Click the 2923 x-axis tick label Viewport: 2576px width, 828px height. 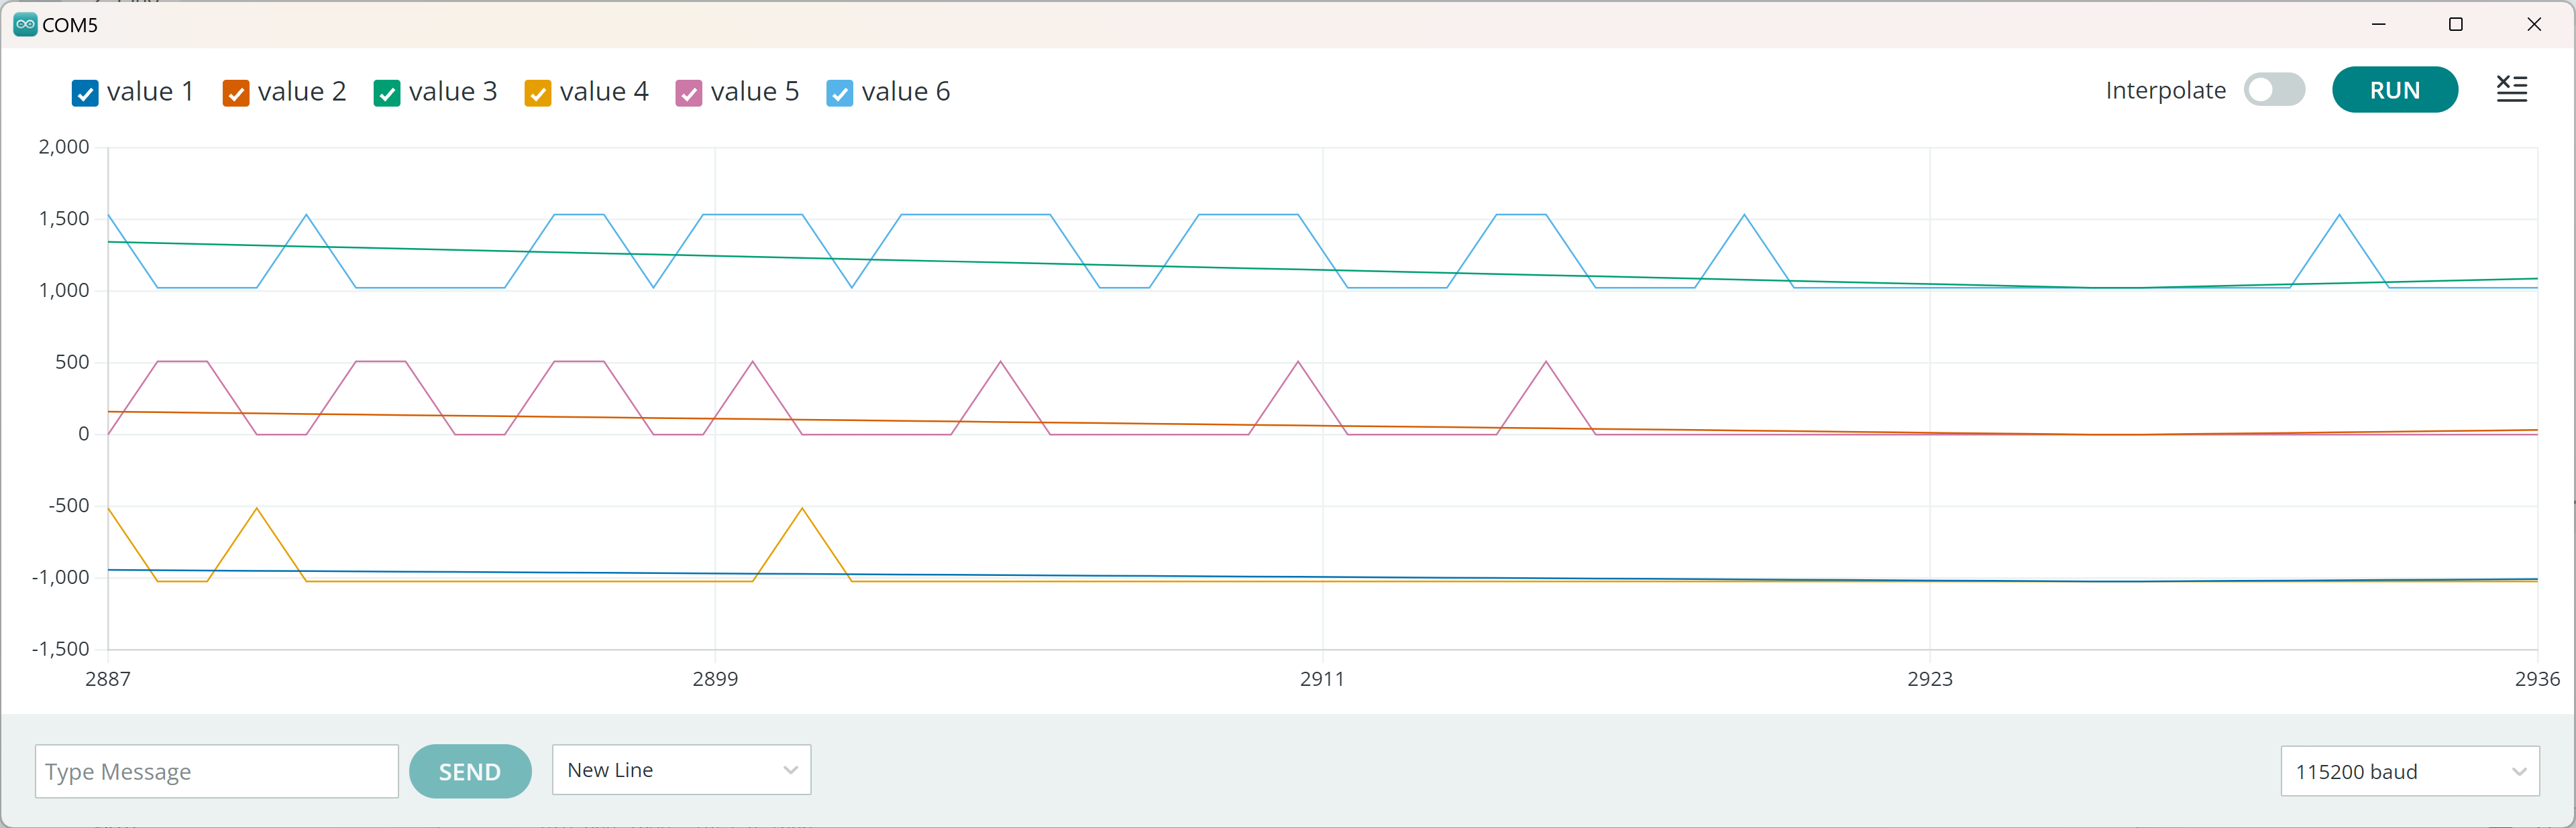1930,679
